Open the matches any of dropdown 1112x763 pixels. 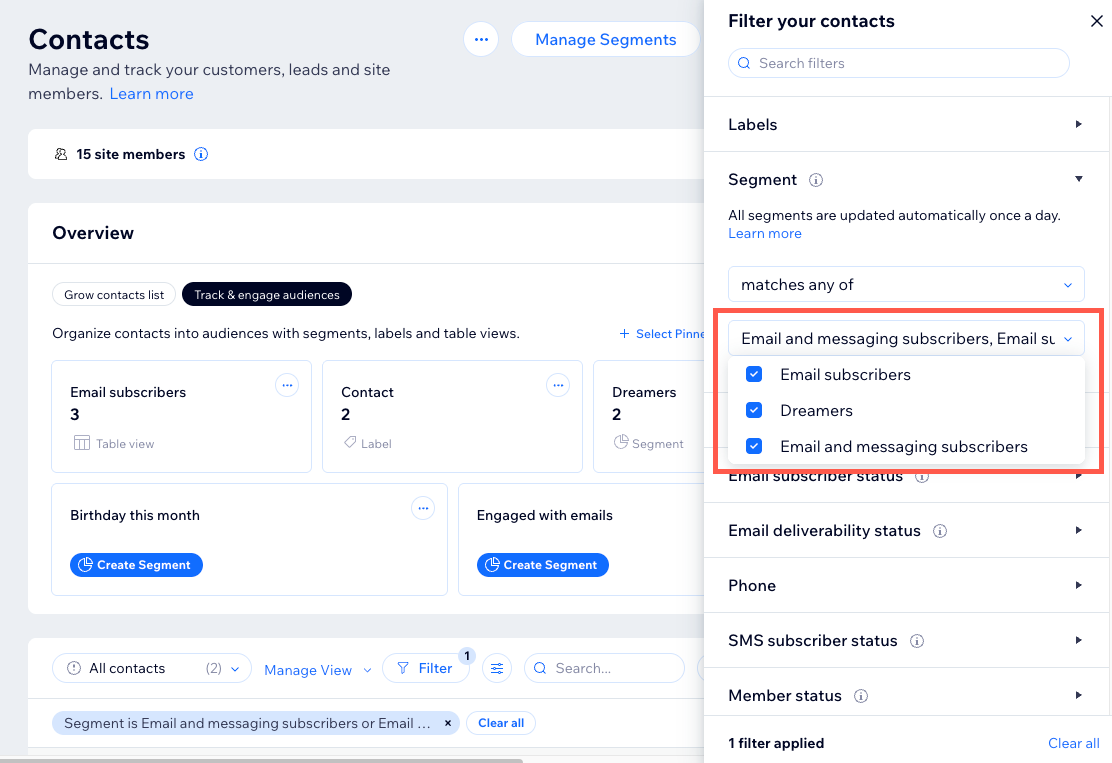[905, 284]
